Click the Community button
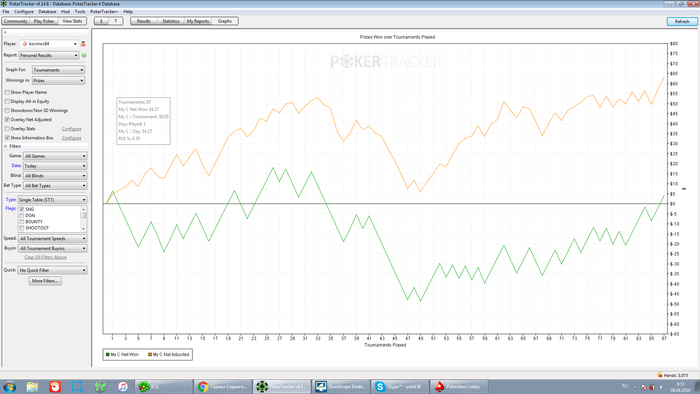The height and width of the screenshot is (394, 700). [x=16, y=21]
